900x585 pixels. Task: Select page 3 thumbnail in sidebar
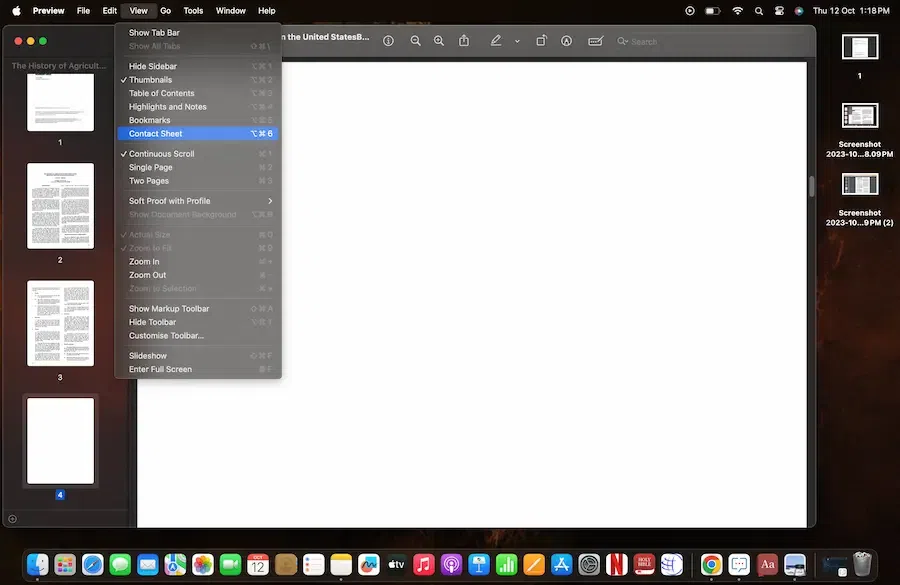(60, 323)
